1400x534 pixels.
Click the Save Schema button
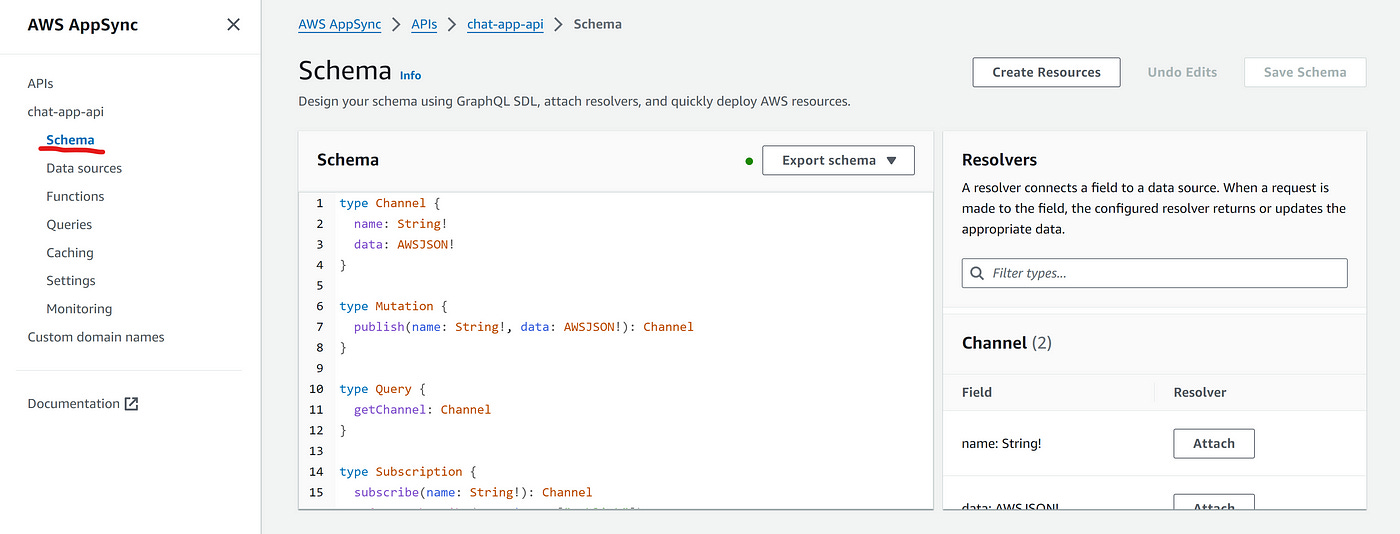(x=1305, y=72)
